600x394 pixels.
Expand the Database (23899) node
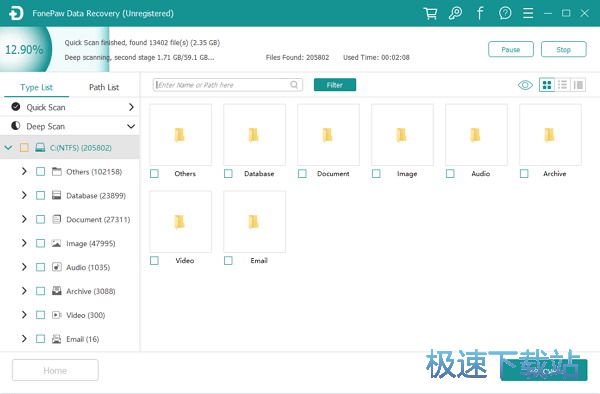click(24, 195)
